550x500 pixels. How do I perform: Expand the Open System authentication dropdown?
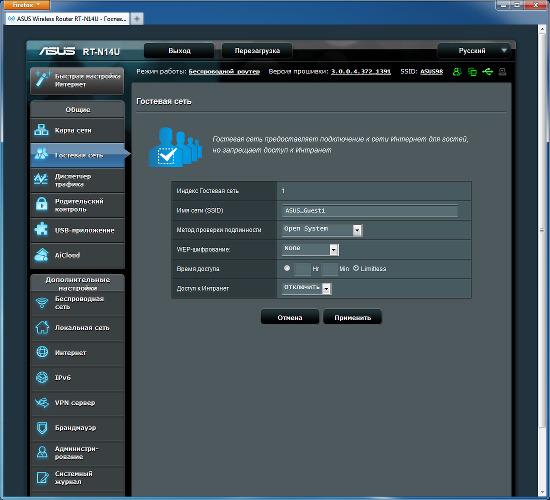(322, 230)
